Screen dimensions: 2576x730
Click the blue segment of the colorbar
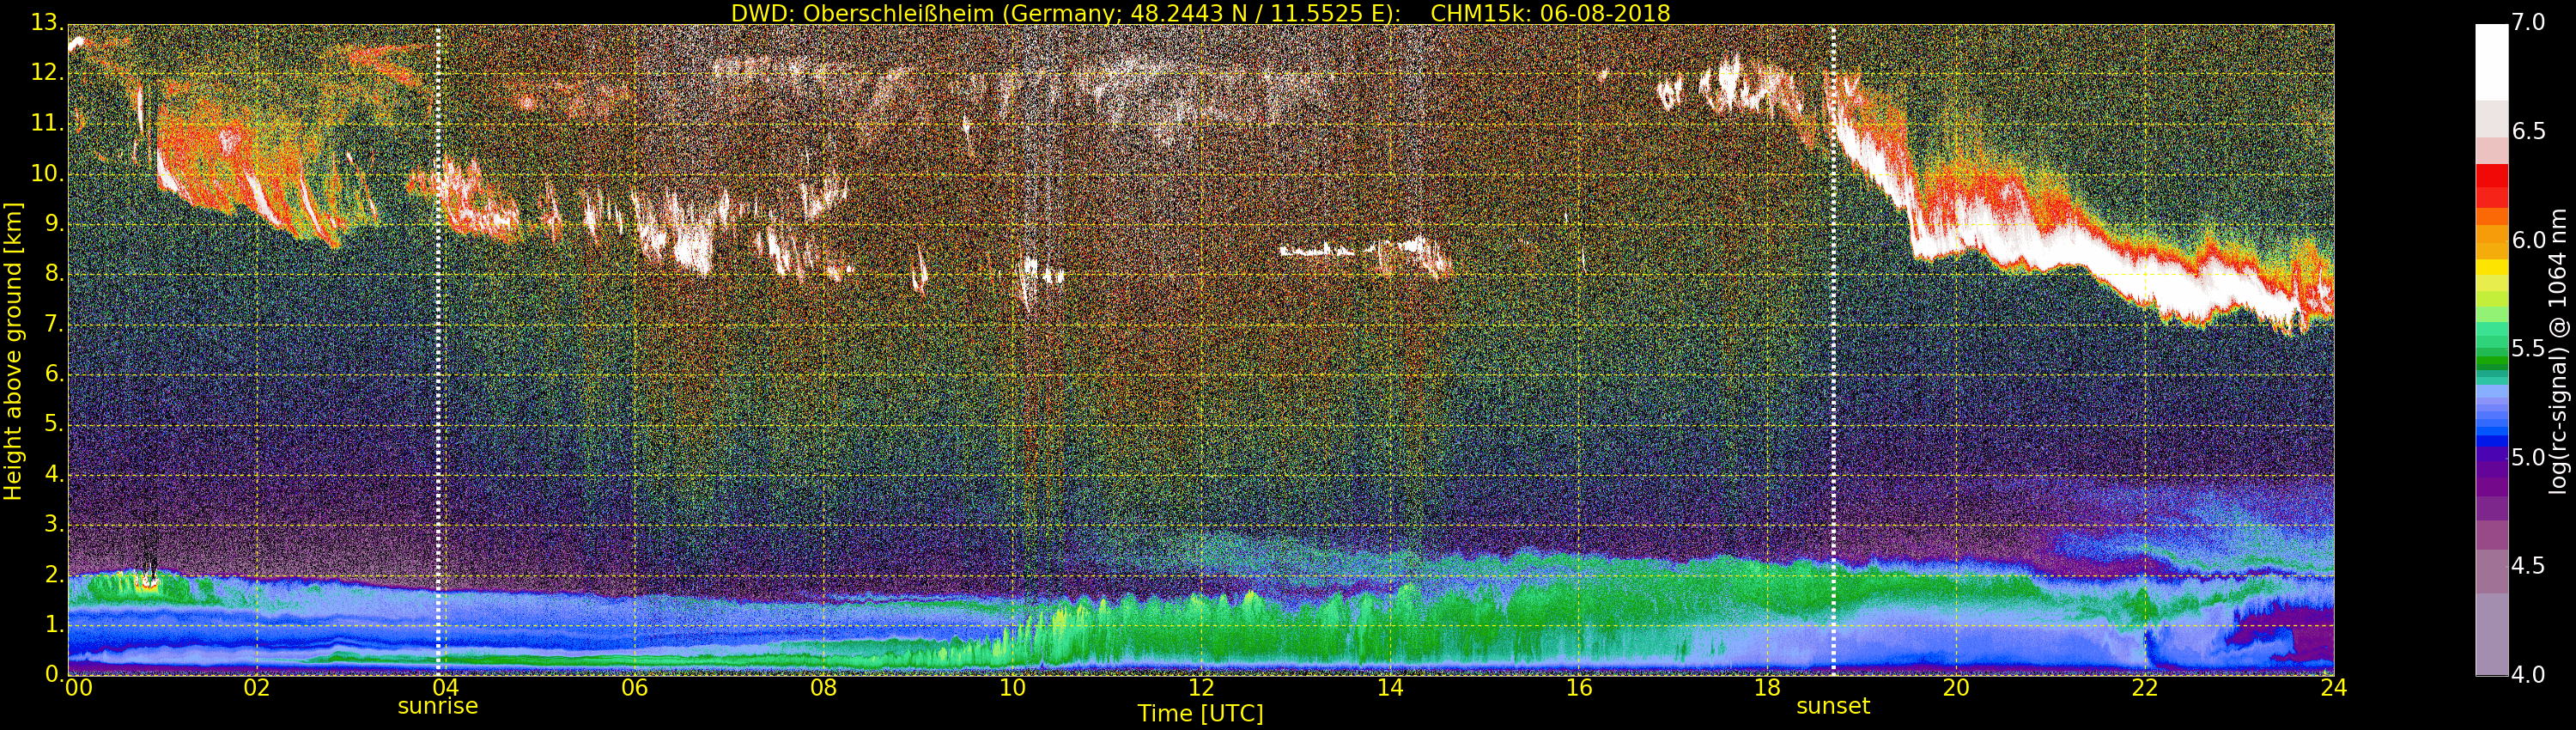2491,430
